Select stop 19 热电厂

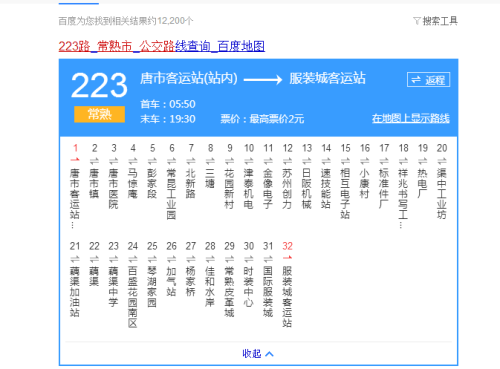(x=423, y=183)
